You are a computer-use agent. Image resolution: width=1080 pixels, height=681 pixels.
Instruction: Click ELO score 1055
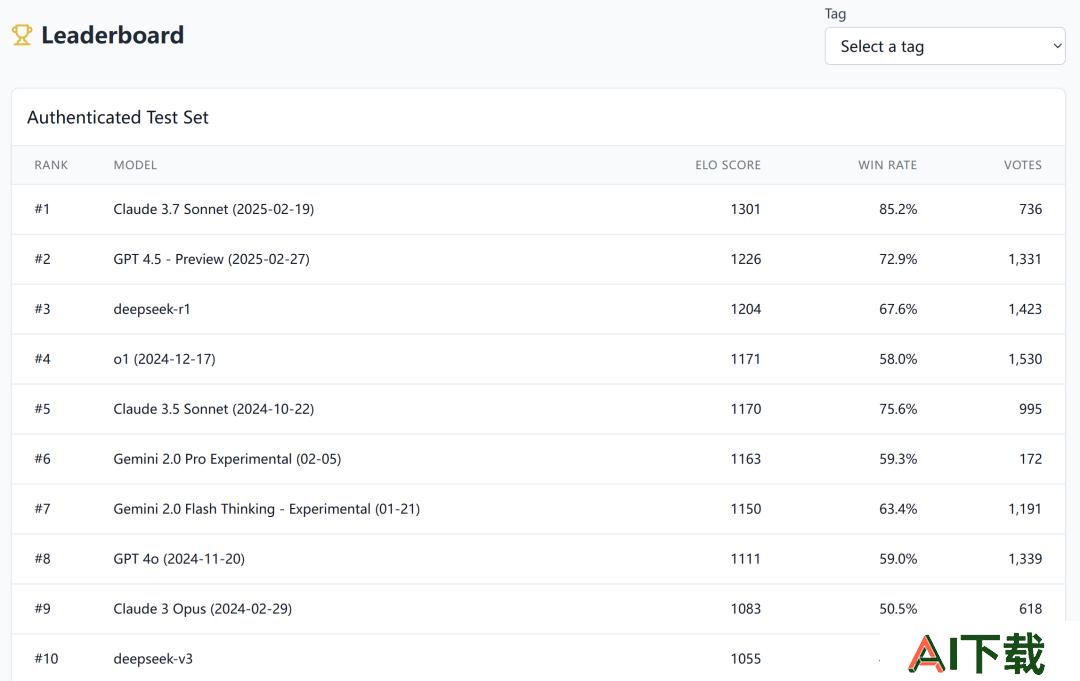click(x=745, y=659)
